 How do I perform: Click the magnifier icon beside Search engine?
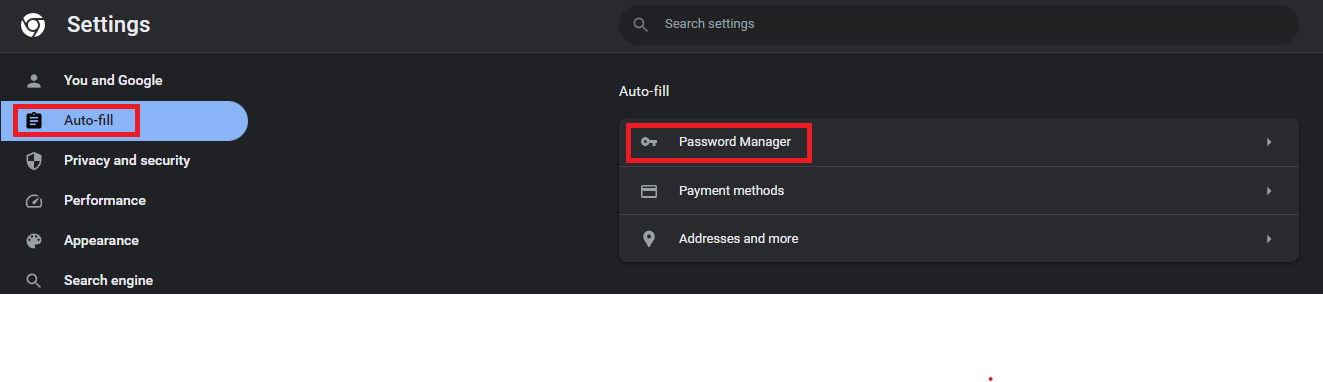[34, 281]
